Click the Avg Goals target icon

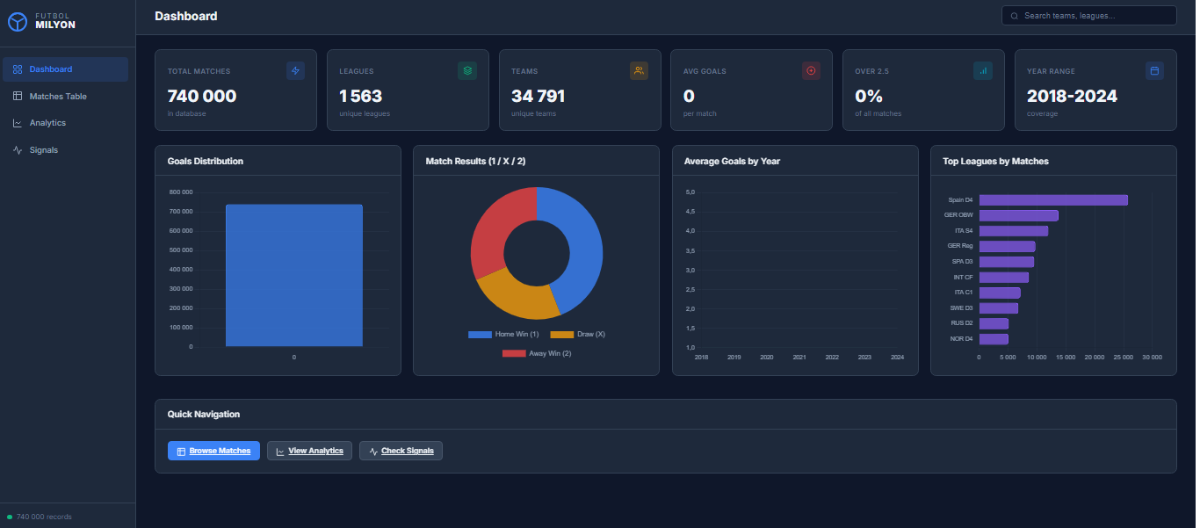pyautogui.click(x=811, y=71)
